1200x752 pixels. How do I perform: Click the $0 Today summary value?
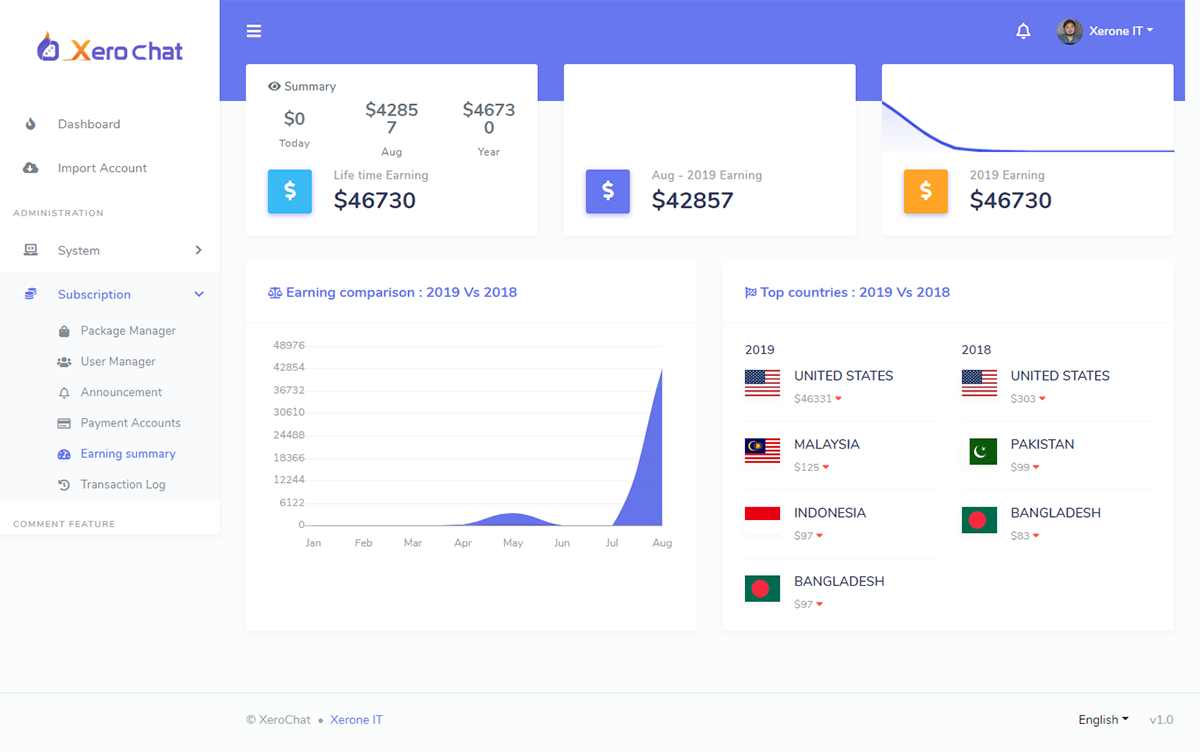pyautogui.click(x=294, y=119)
